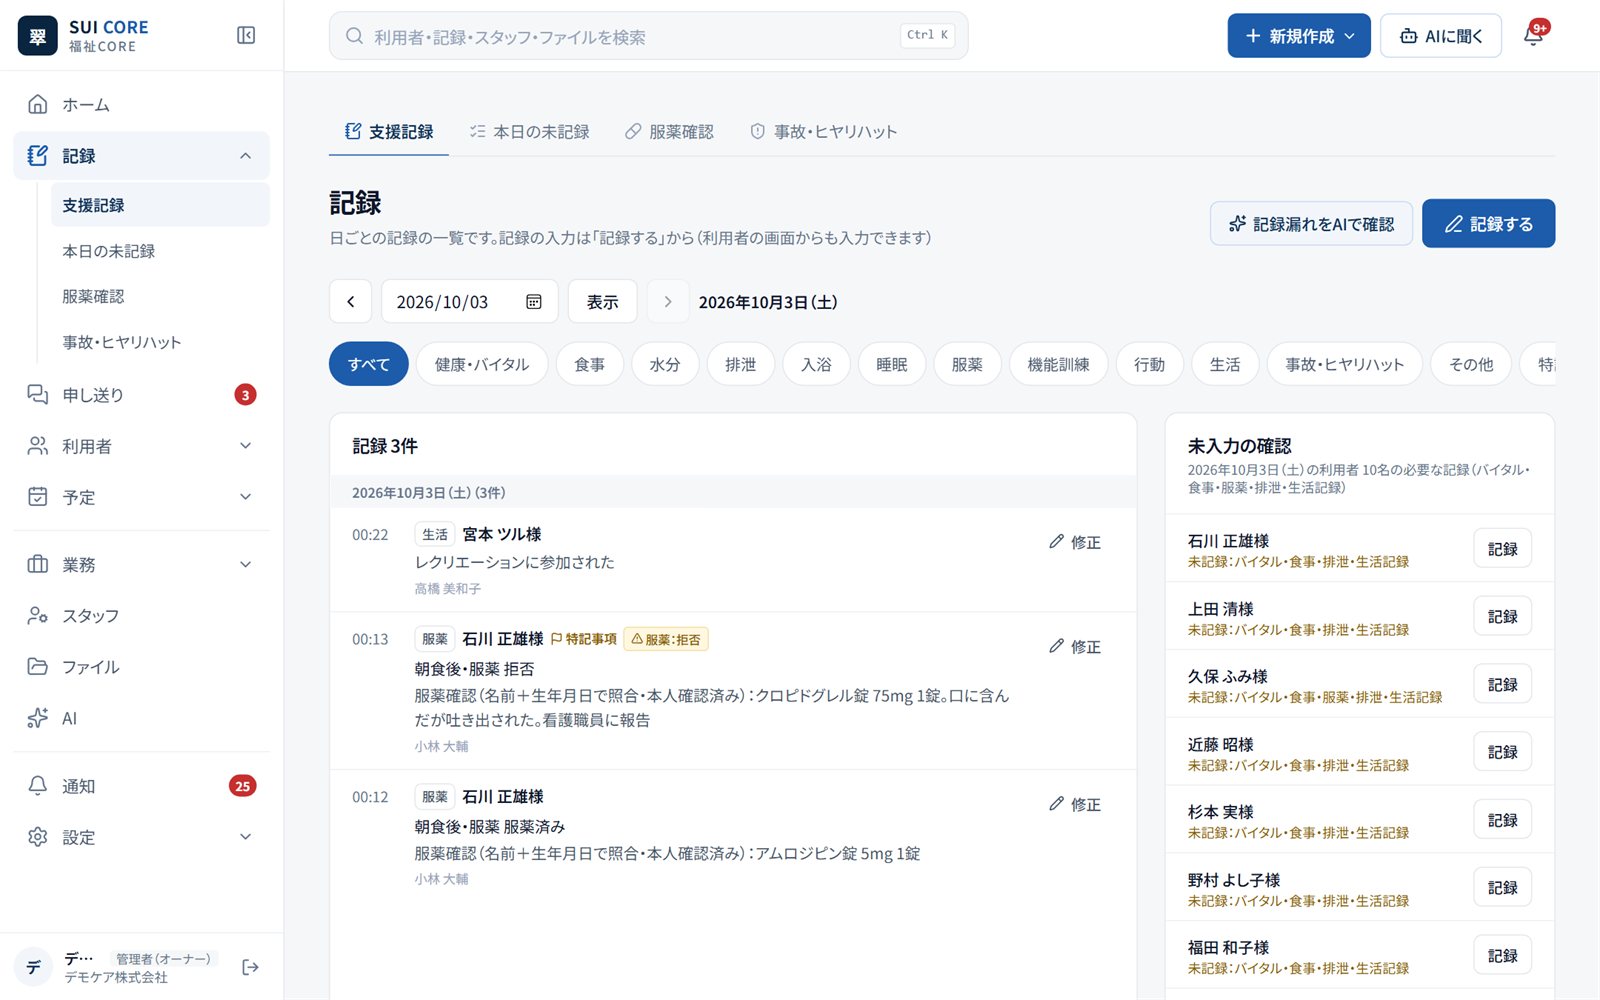Image resolution: width=1600 pixels, height=1000 pixels.
Task: Click the SUI CORE logo
Action: click(84, 36)
